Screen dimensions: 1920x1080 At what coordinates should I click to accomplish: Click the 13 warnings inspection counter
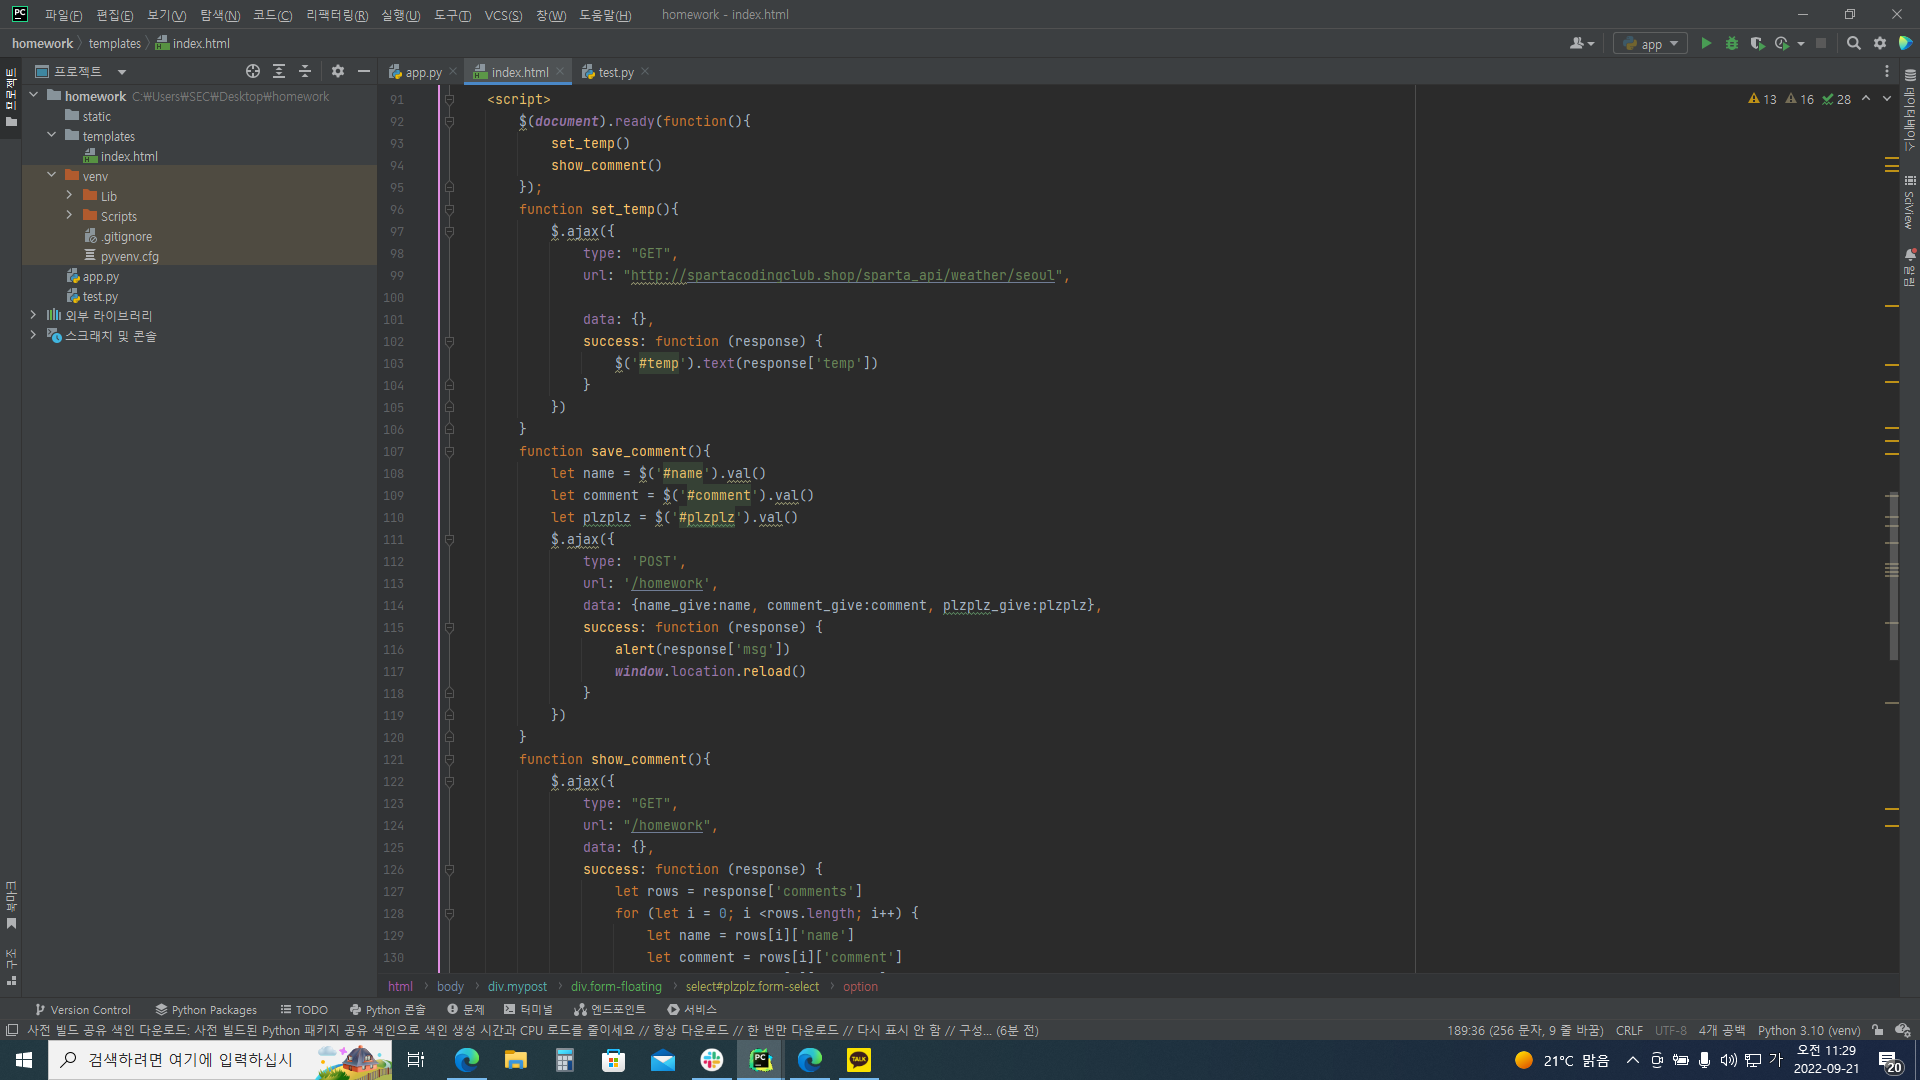point(1762,99)
